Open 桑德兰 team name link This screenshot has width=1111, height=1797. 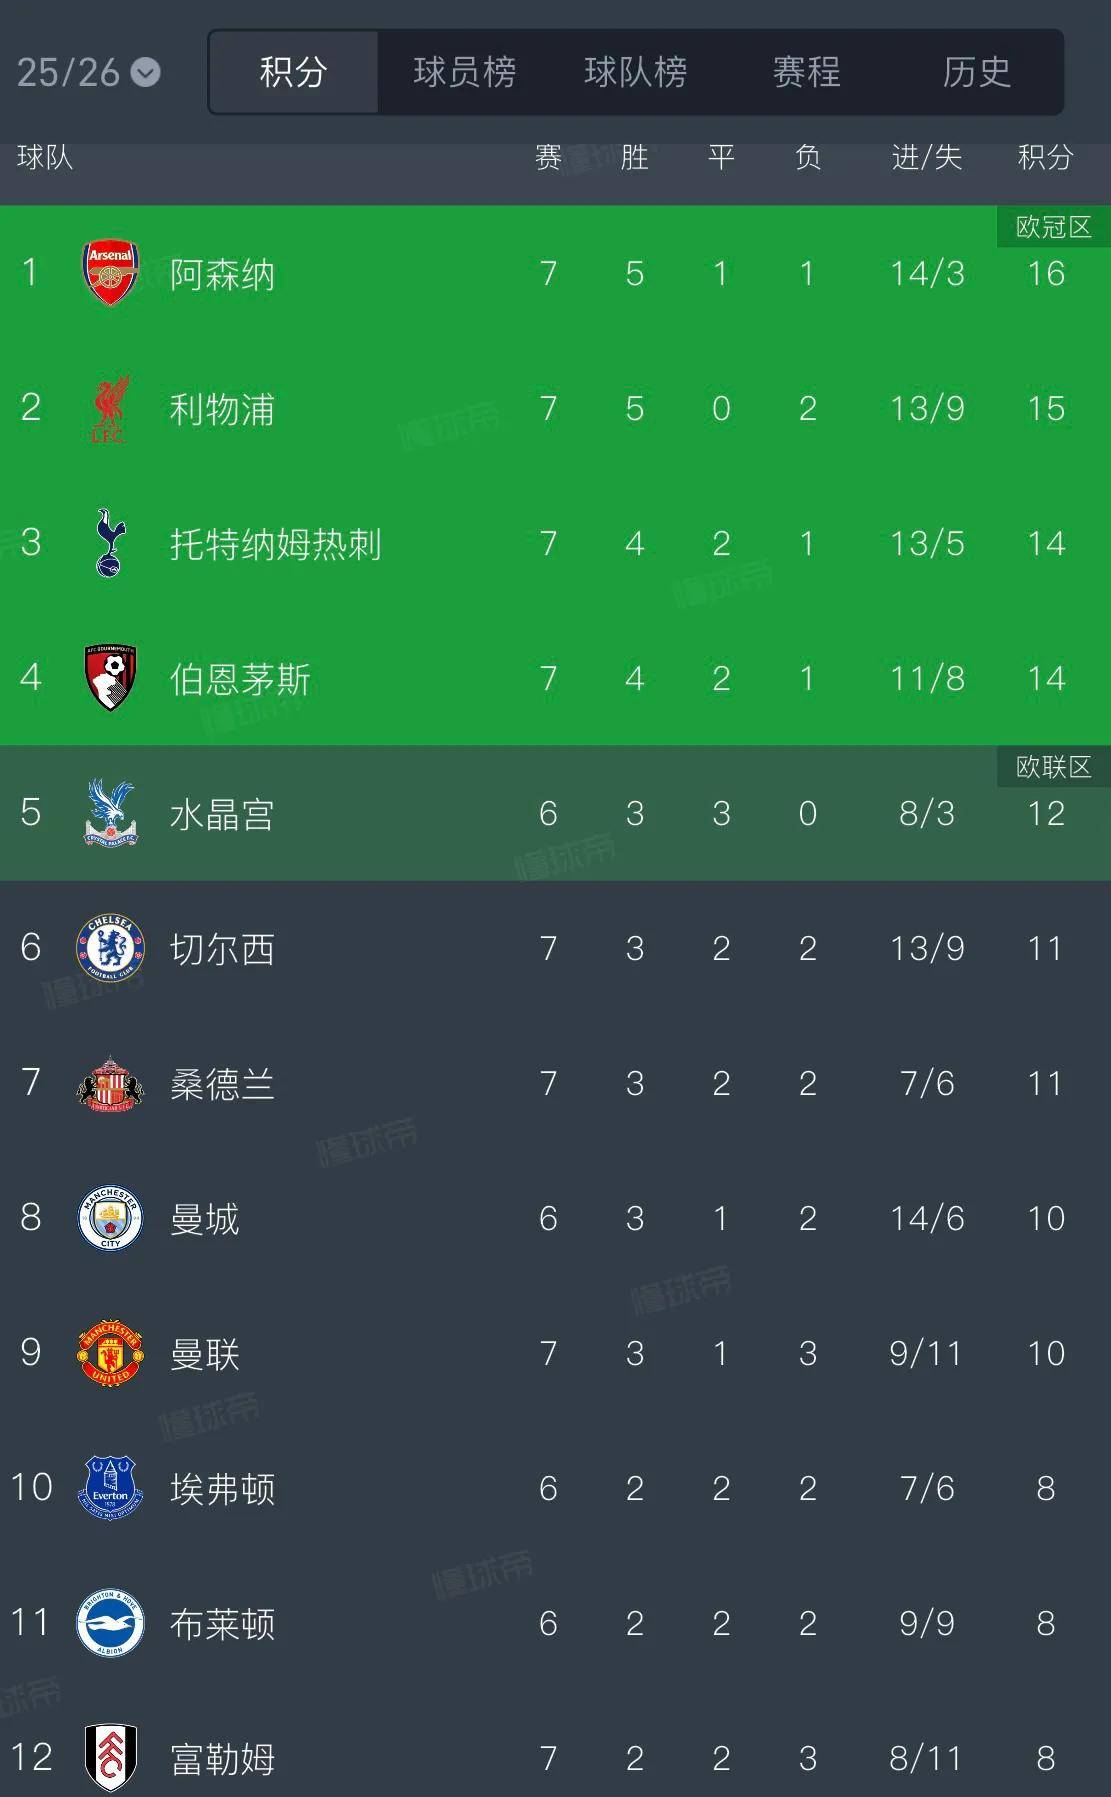(222, 1084)
